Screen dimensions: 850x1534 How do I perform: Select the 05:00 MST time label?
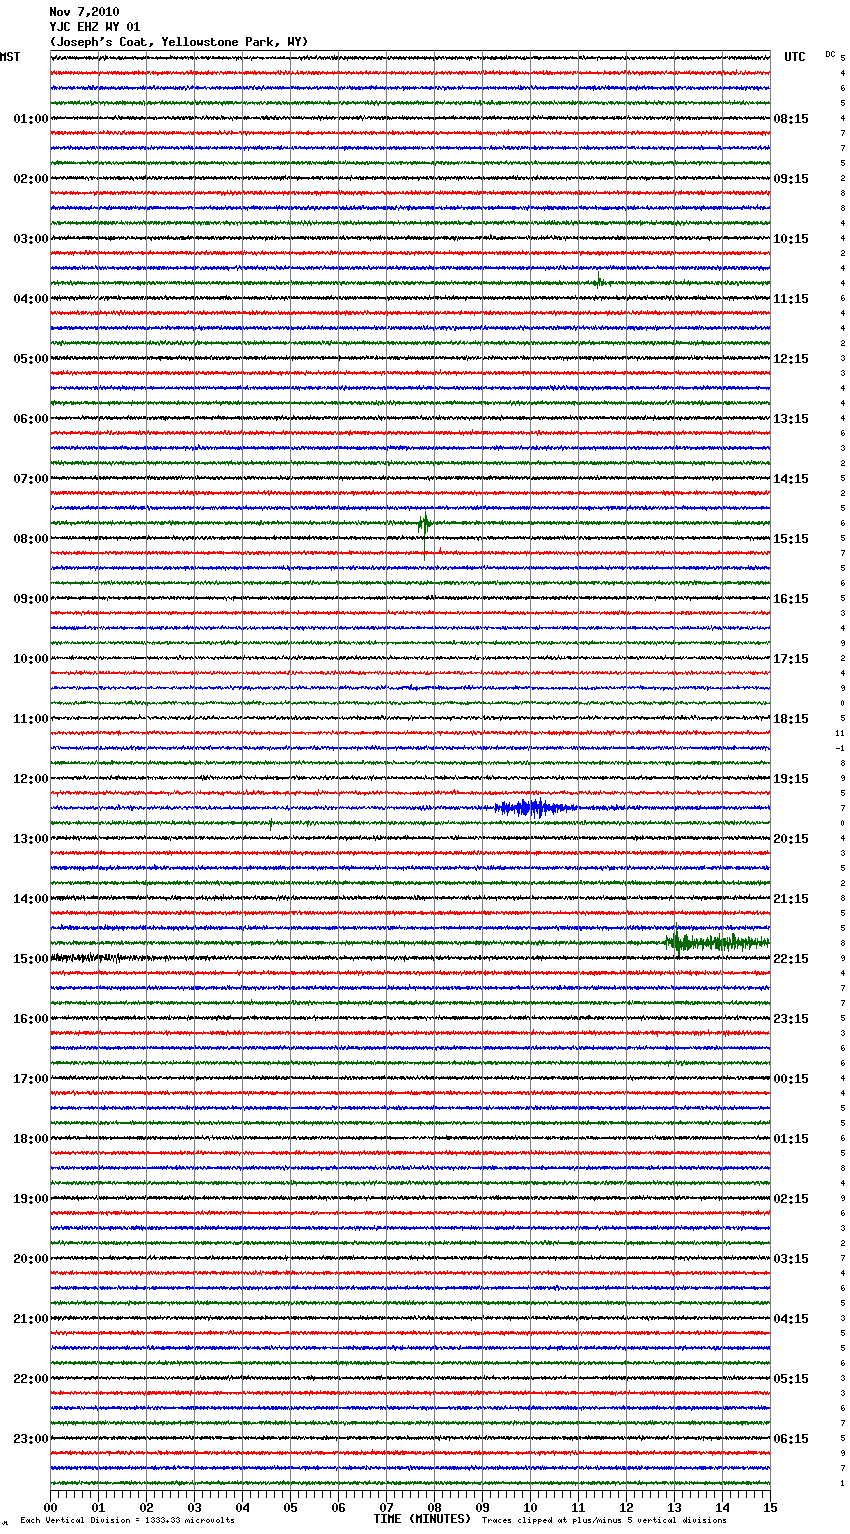pyautogui.click(x=31, y=359)
